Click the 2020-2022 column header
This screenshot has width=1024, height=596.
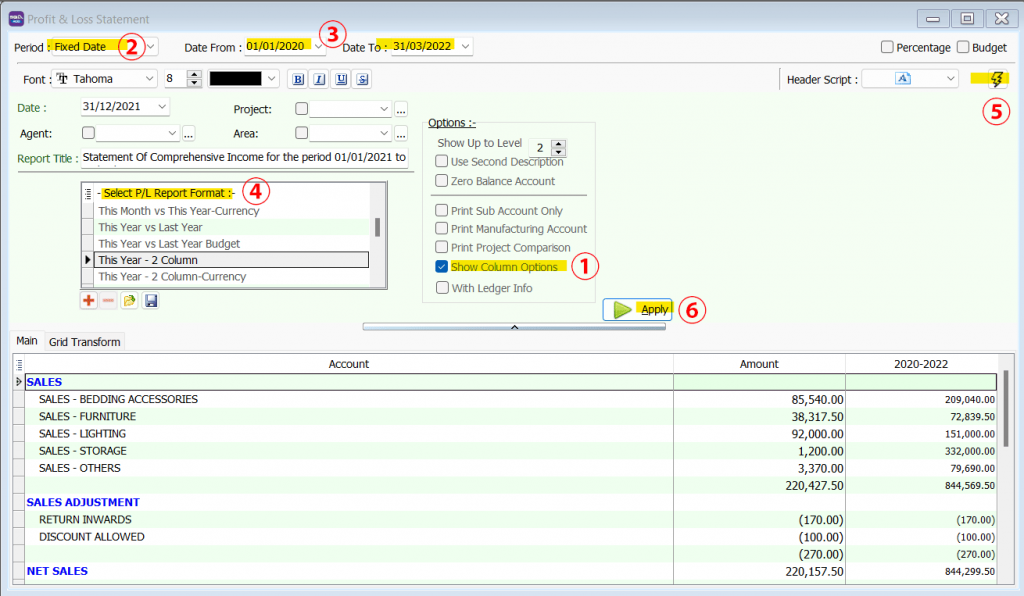click(921, 364)
